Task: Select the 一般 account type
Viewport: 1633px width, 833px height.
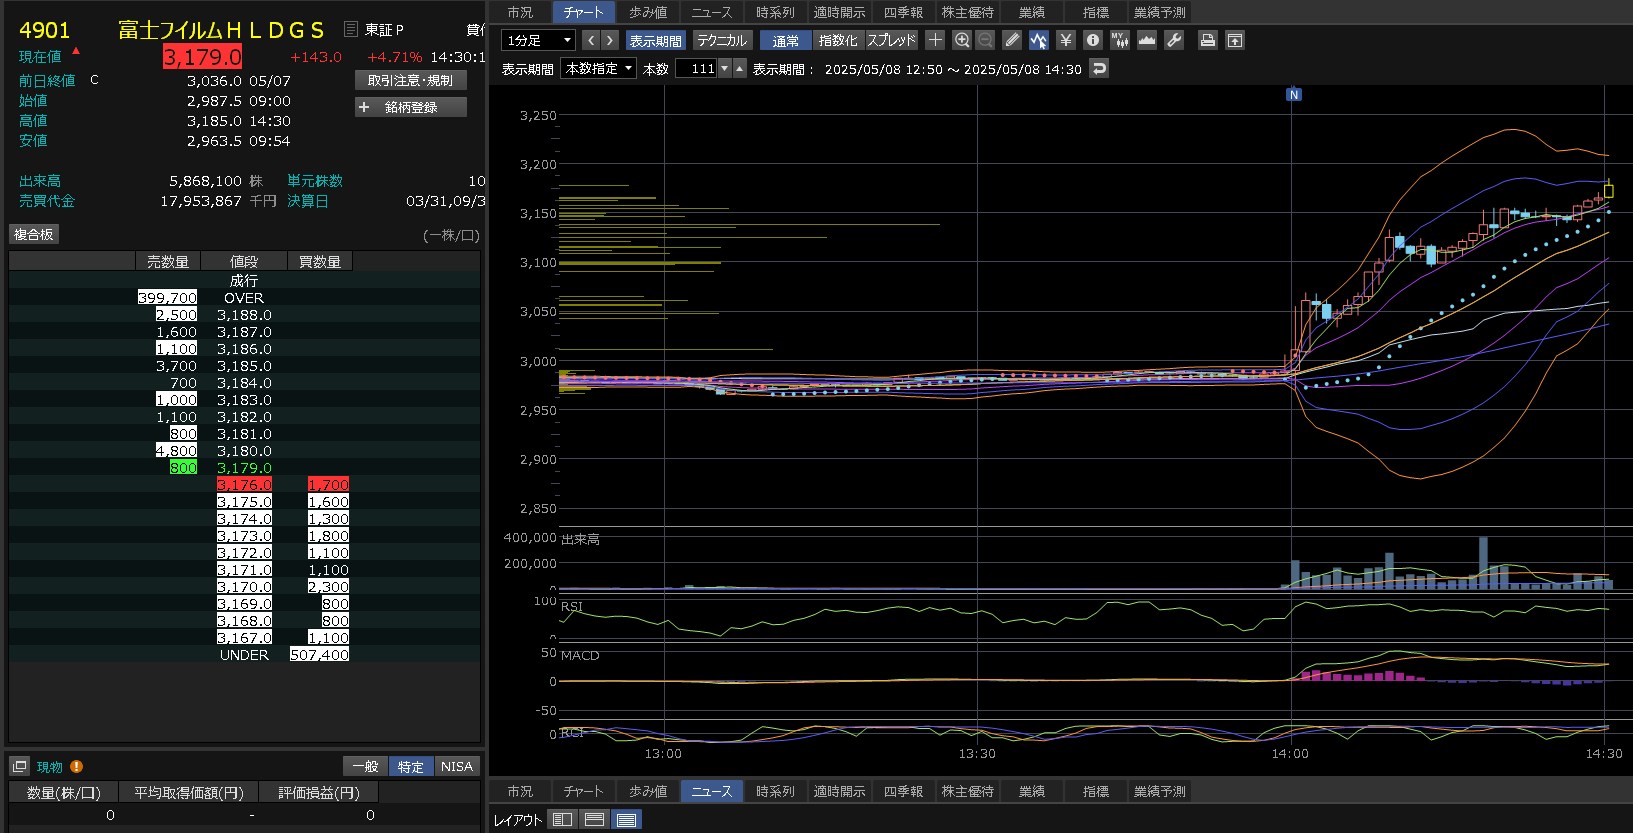Action: pos(365,766)
